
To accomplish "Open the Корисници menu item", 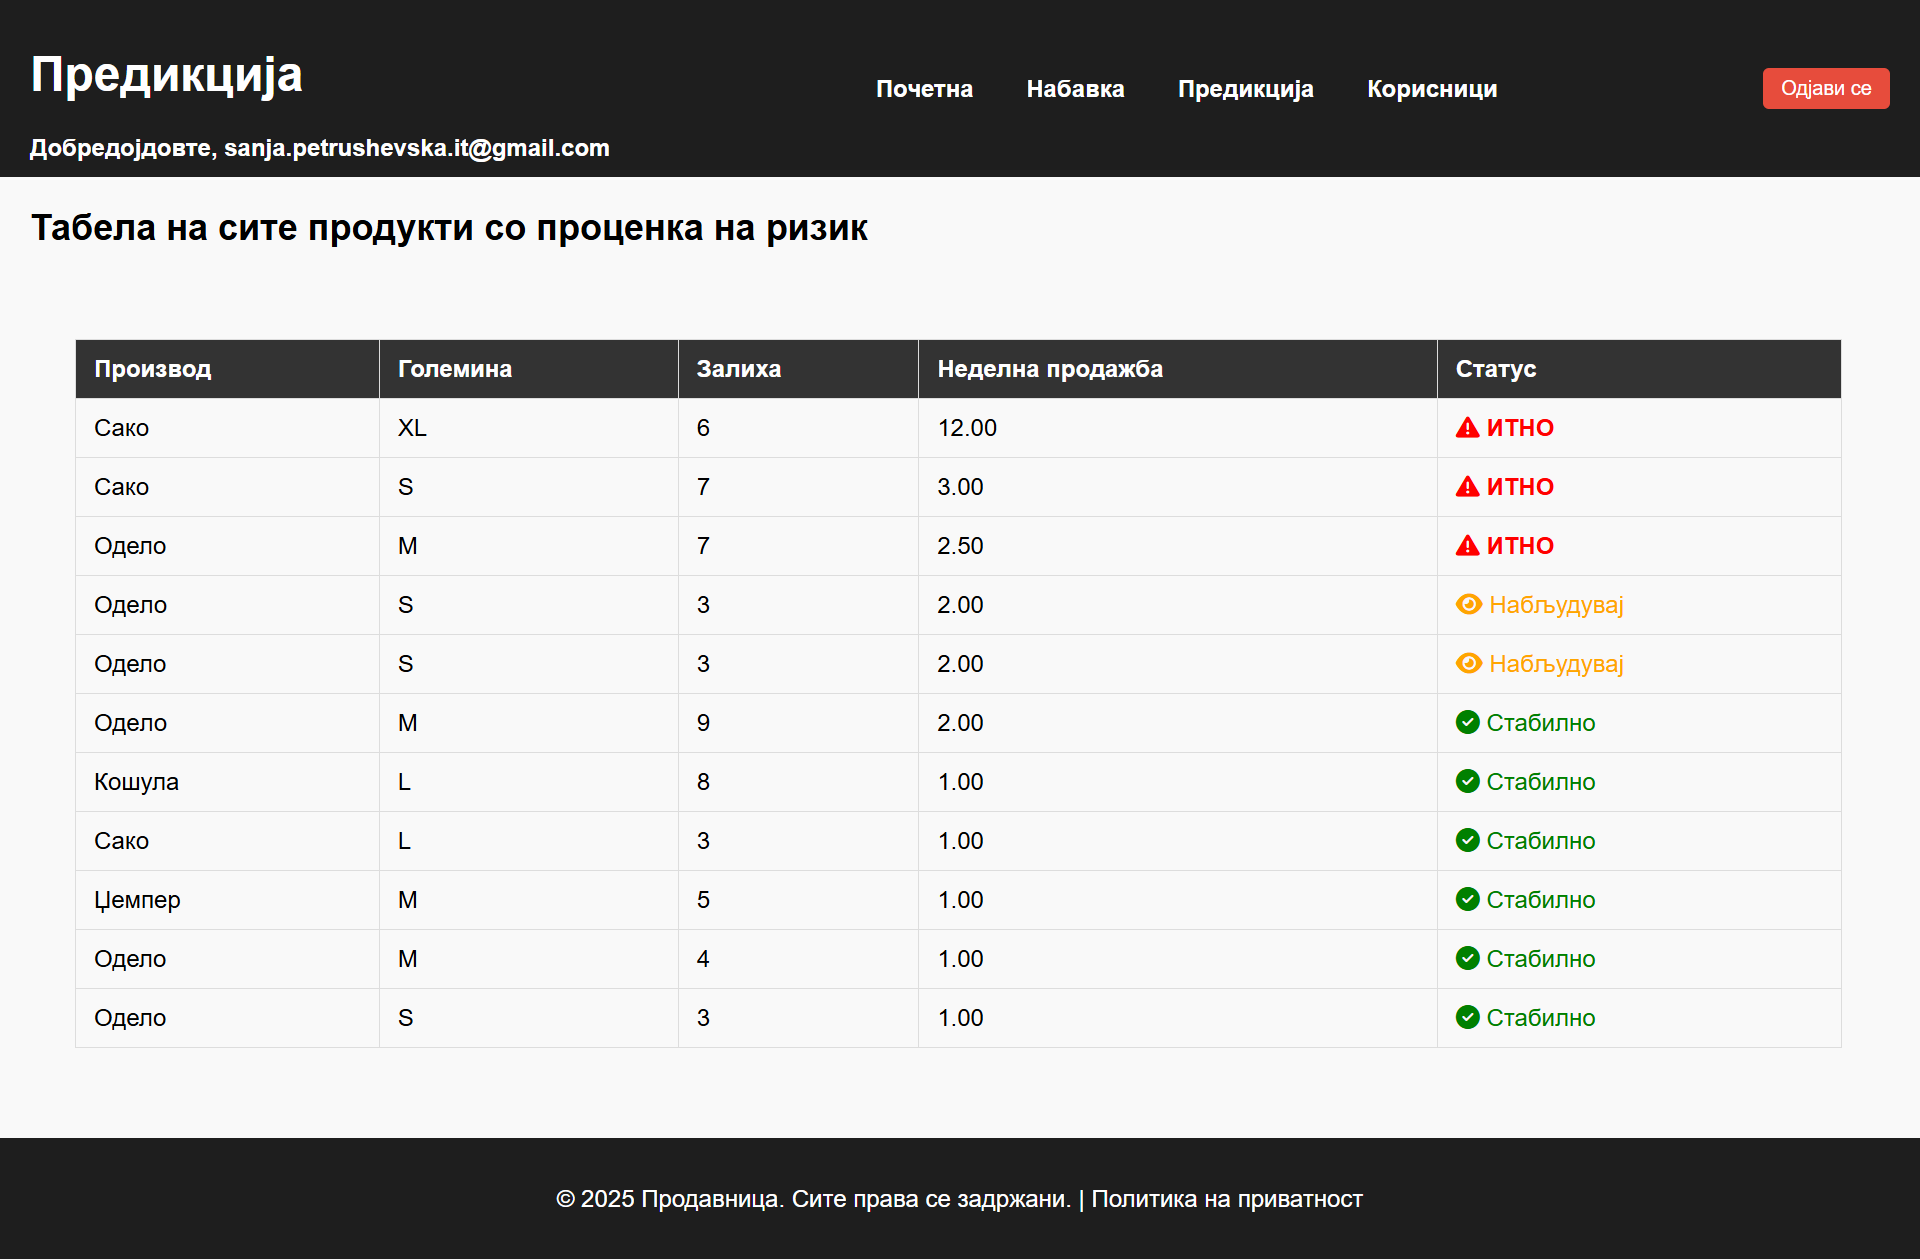I will pos(1431,89).
